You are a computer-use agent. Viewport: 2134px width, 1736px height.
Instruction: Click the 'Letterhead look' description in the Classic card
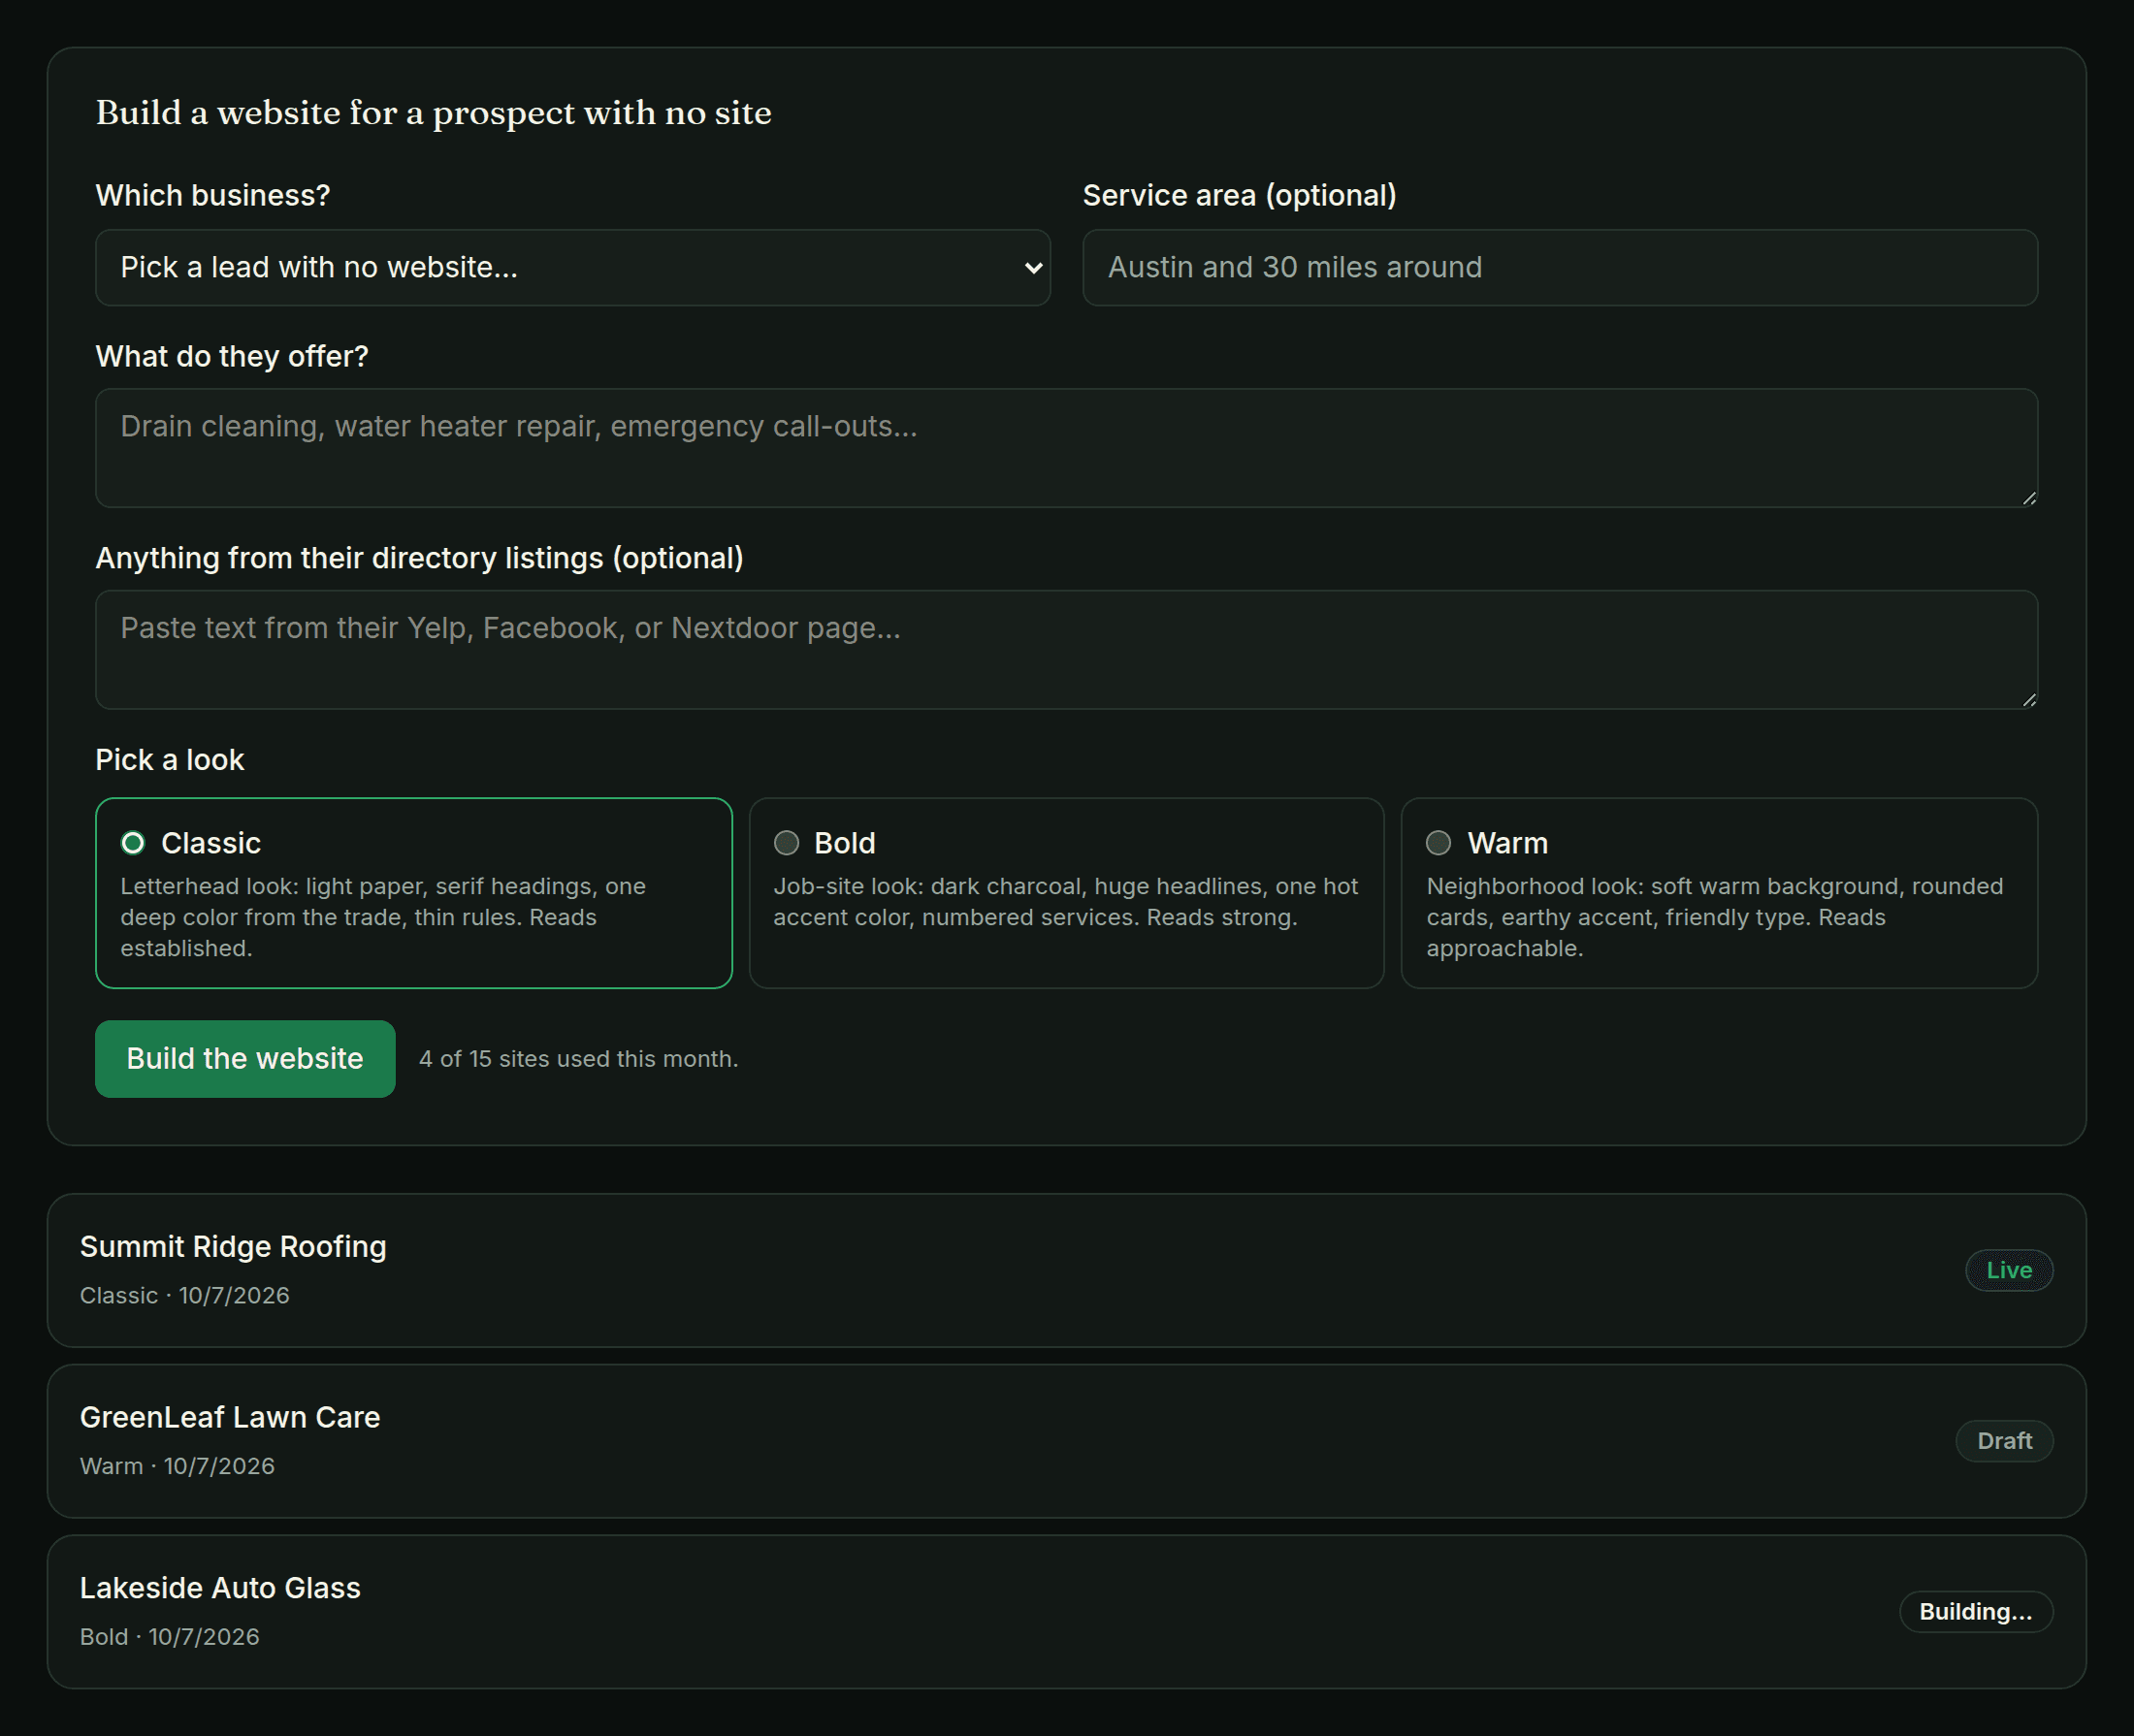click(x=383, y=917)
